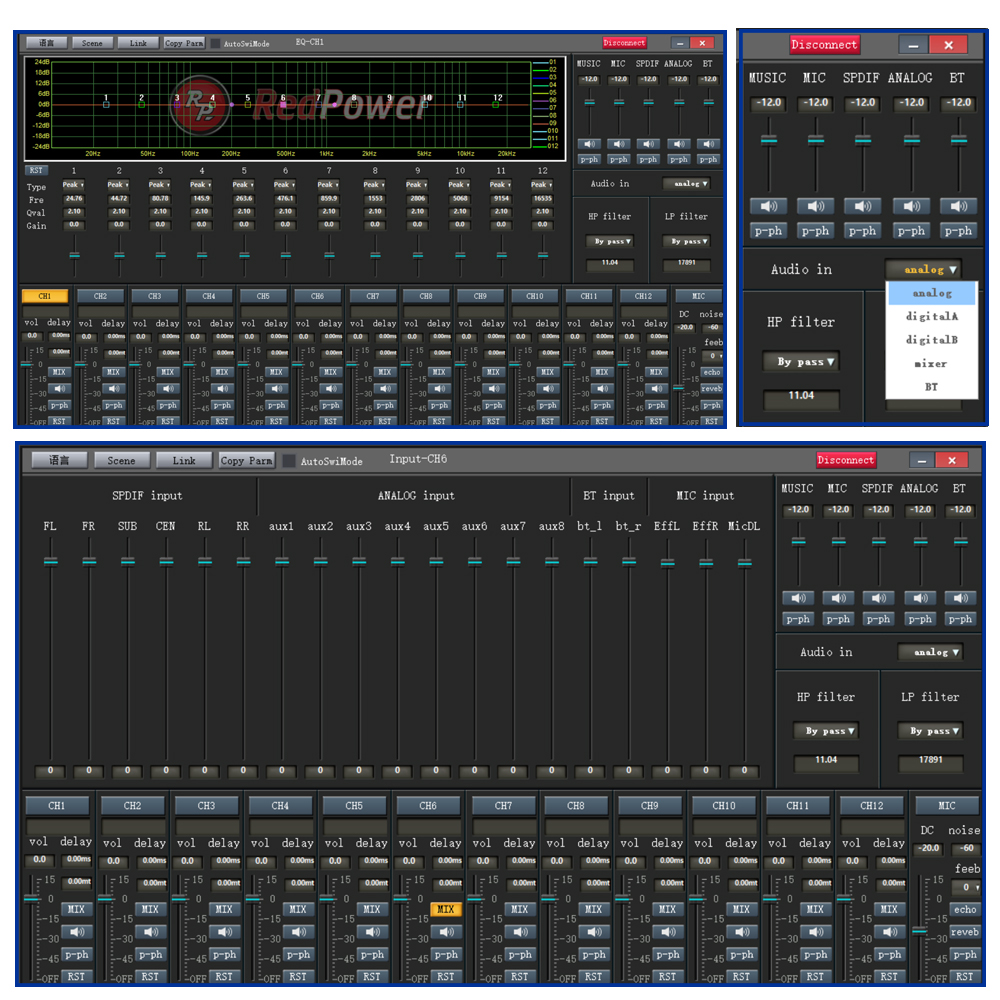Open HP filter By pass dropdown in Input-CH6 window
1000x1000 pixels.
[826, 731]
